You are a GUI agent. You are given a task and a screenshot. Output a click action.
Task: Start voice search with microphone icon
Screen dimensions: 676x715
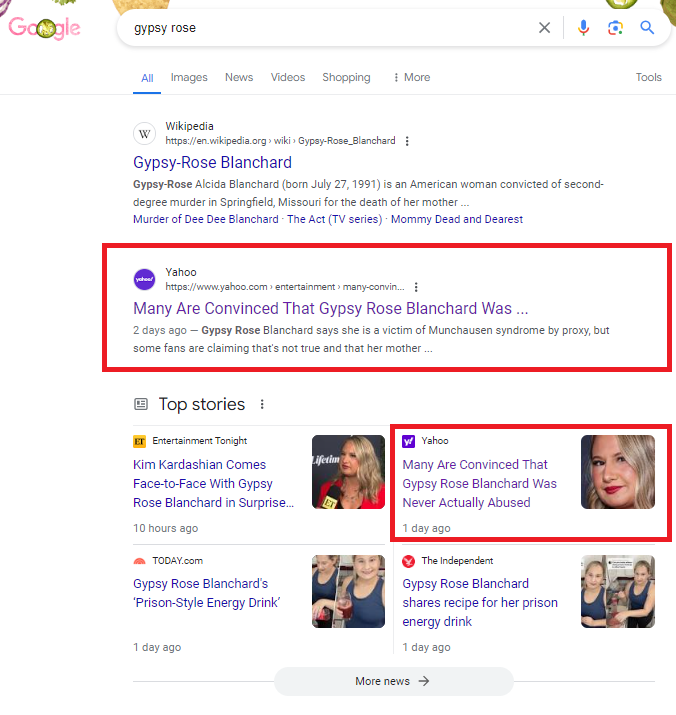click(x=583, y=28)
